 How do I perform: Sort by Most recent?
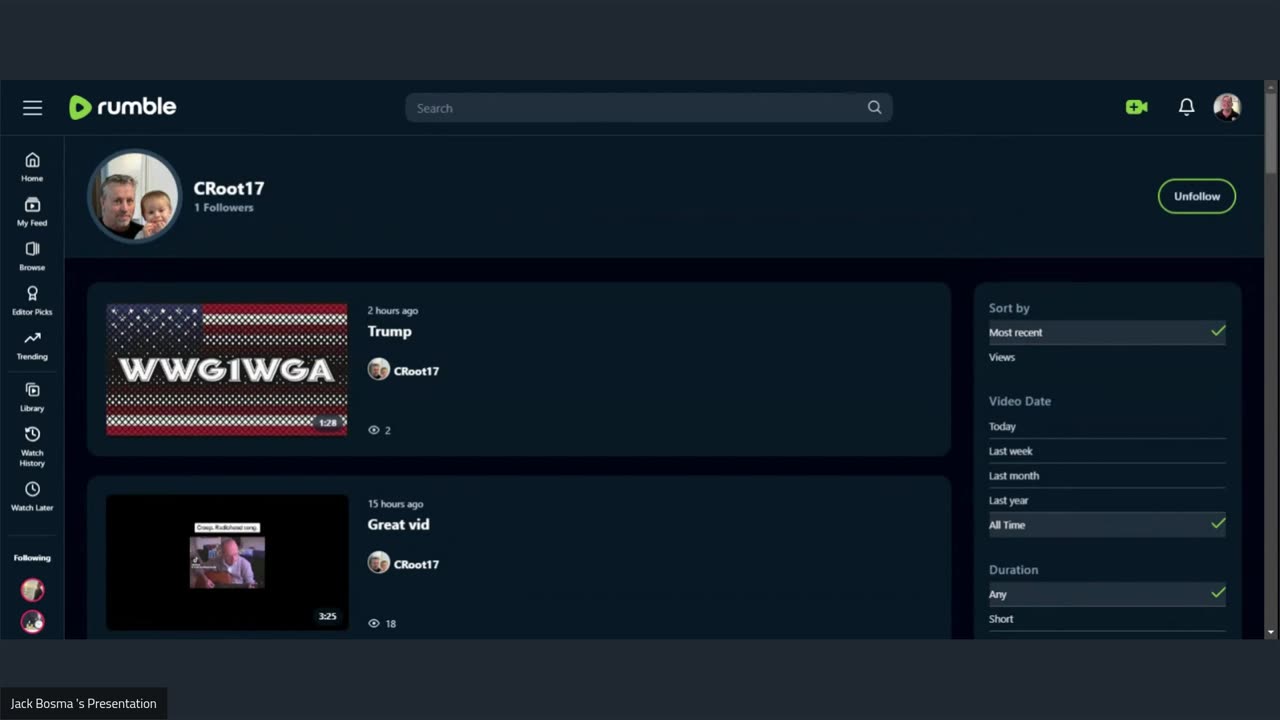click(x=1107, y=332)
